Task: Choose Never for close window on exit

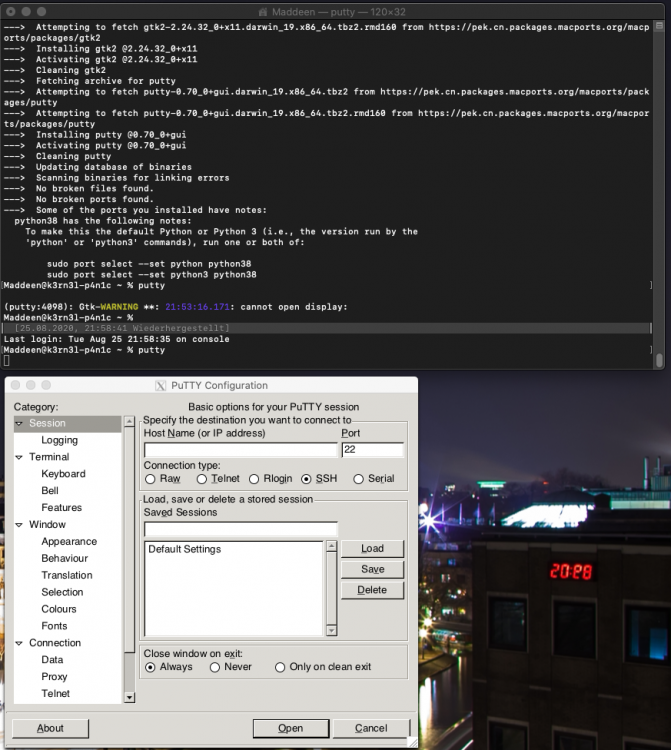Action: click(x=215, y=667)
